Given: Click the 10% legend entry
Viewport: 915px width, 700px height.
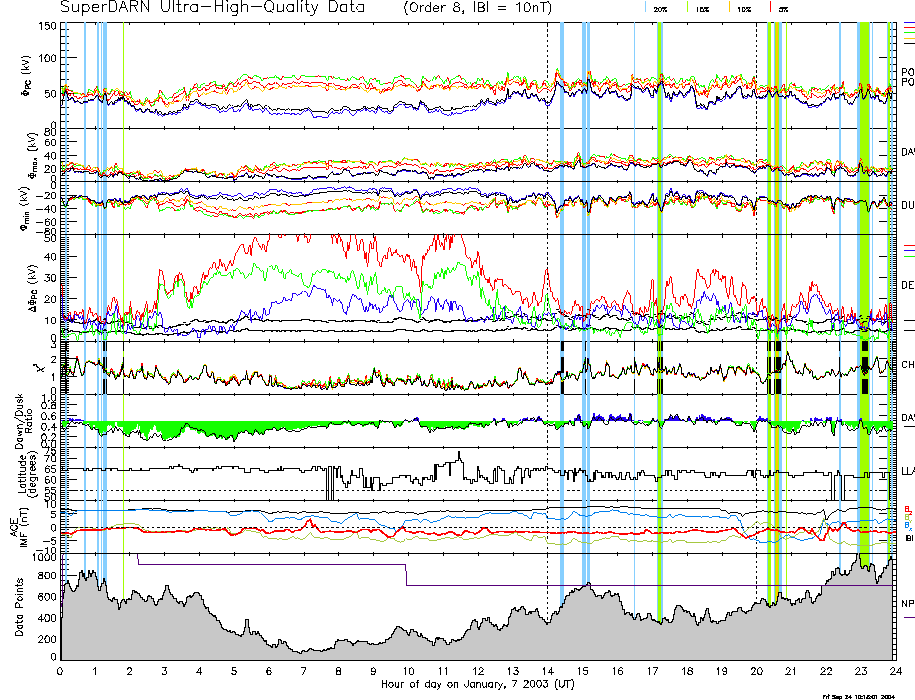Looking at the screenshot, I should 744,8.
